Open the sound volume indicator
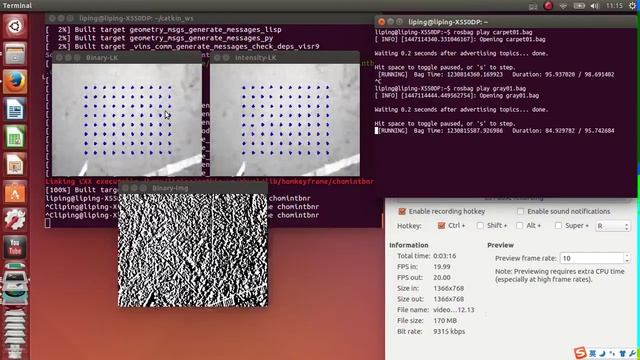Image resolution: width=640 pixels, height=360 pixels. 595,6
